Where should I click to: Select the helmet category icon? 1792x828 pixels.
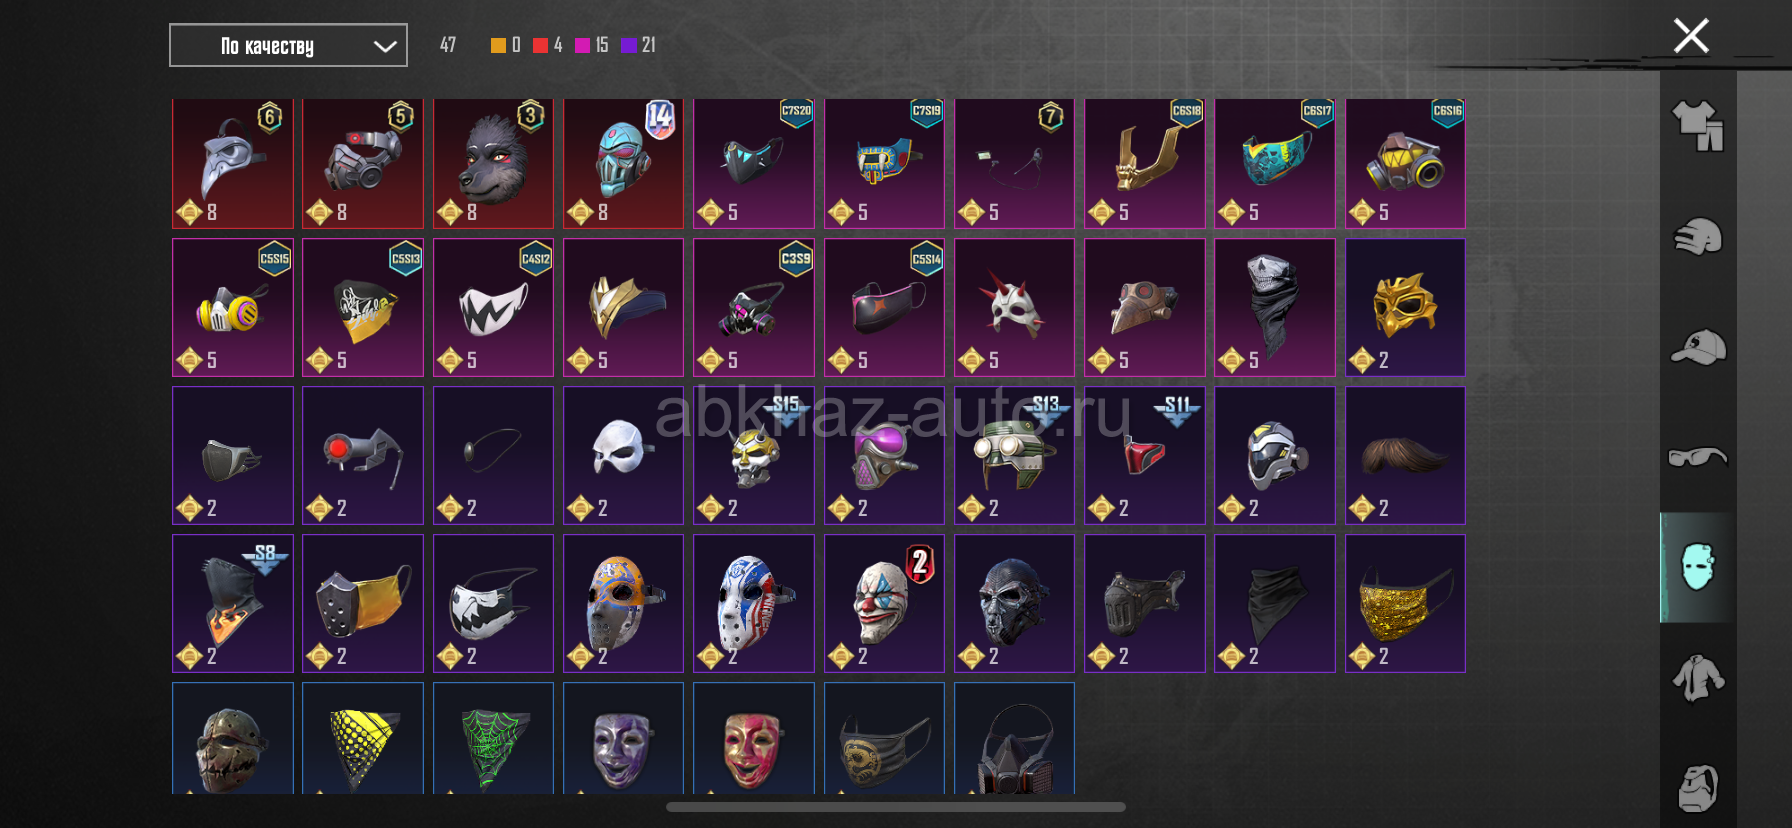(1698, 237)
